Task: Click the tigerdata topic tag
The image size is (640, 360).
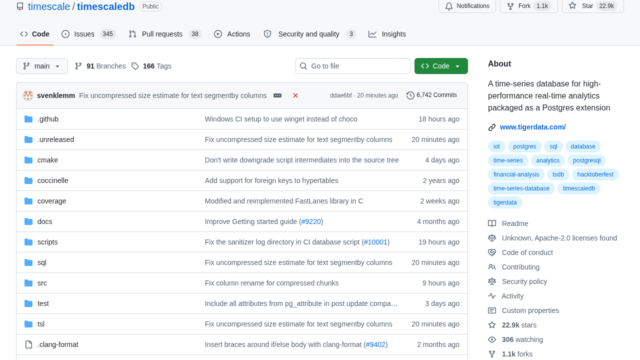Action: click(x=505, y=202)
